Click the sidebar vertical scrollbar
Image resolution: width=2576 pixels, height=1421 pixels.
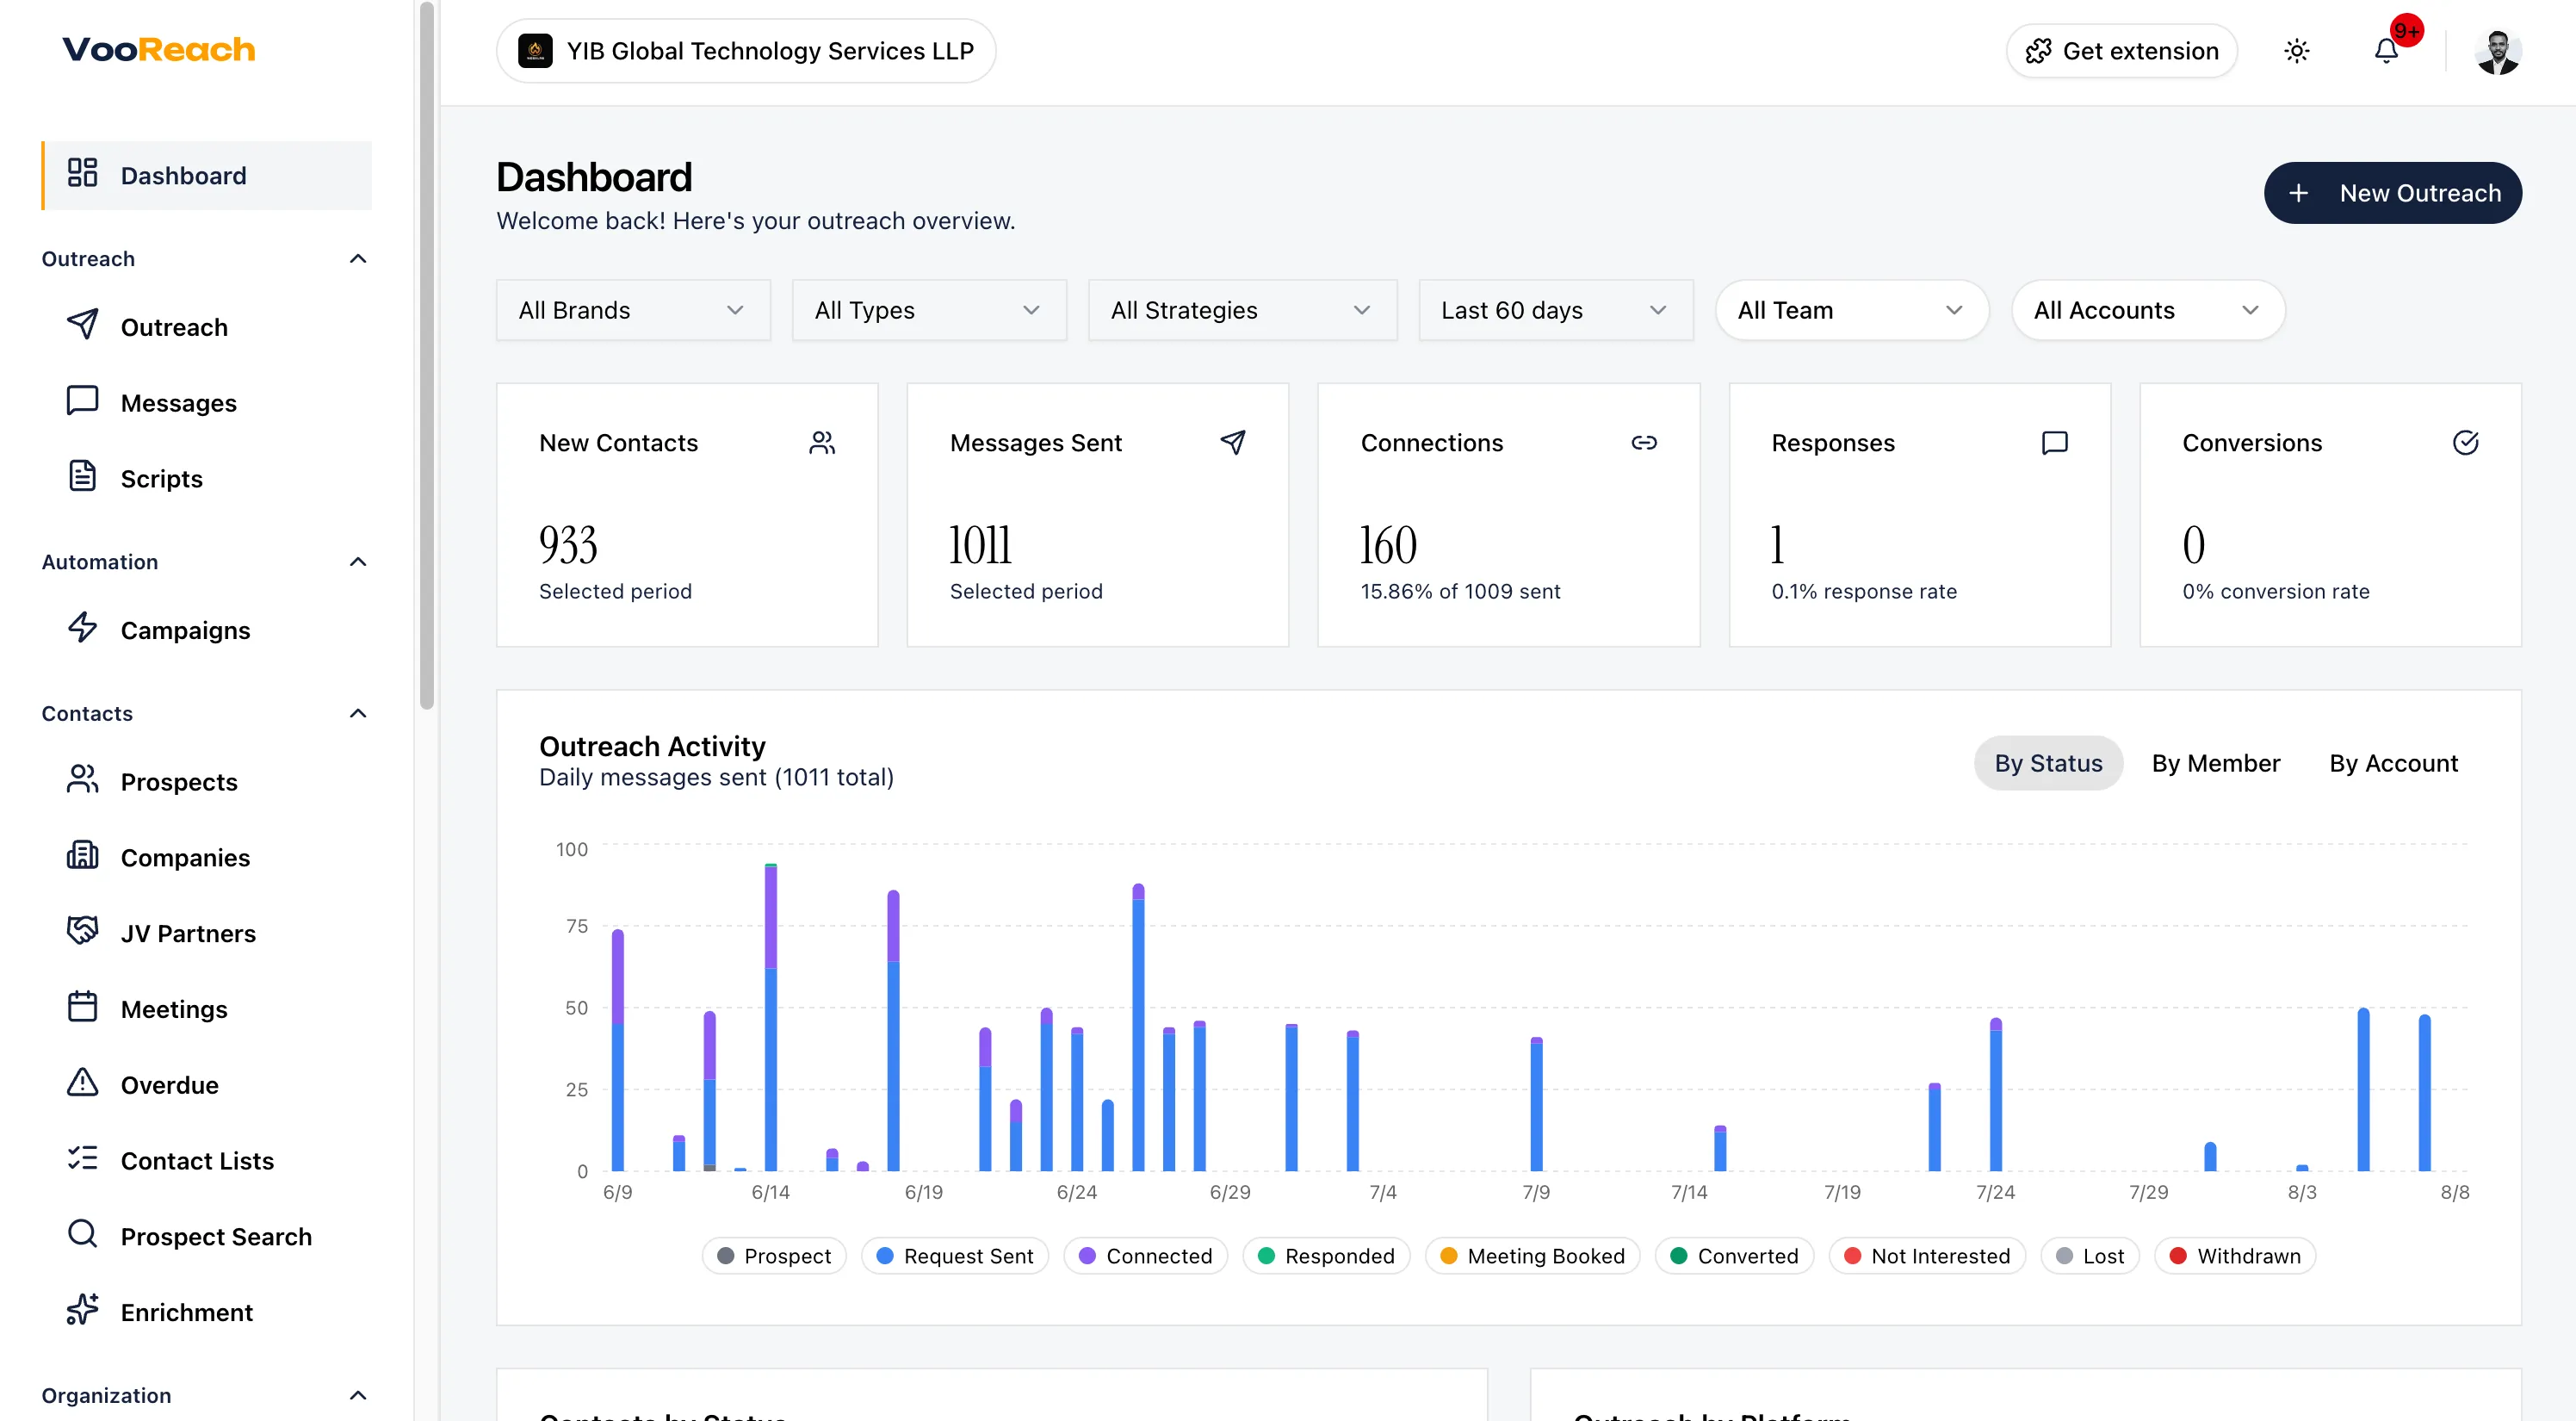click(x=427, y=355)
